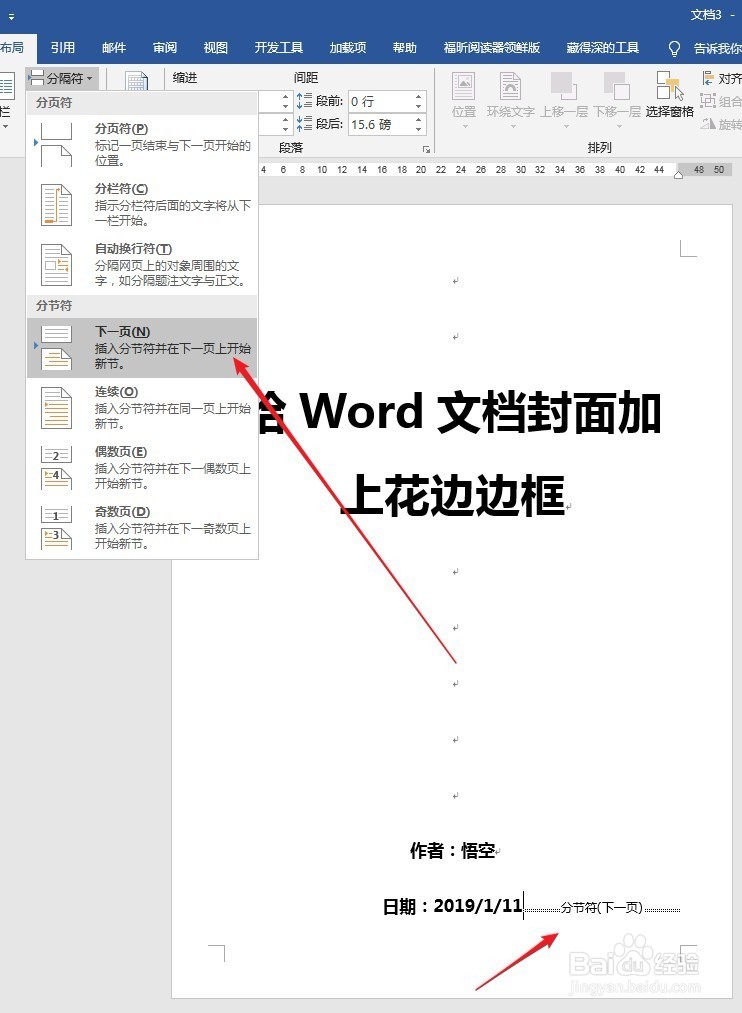This screenshot has height=1013, width=742.
Task: Click the 环绕文字 wrap text button
Action: click(510, 99)
